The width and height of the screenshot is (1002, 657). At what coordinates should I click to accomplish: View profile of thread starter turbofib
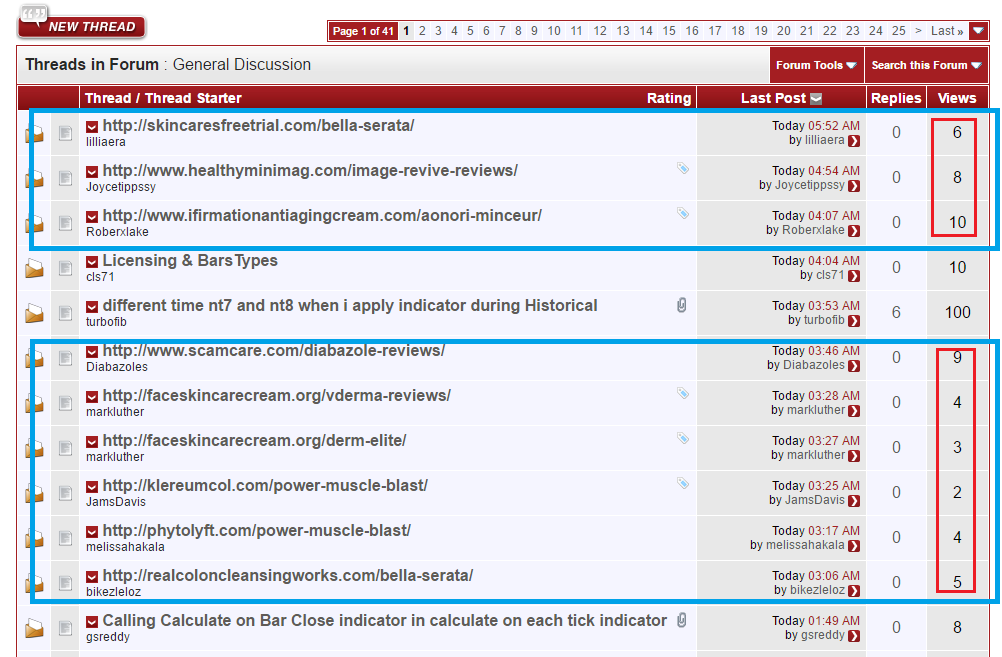coord(106,321)
